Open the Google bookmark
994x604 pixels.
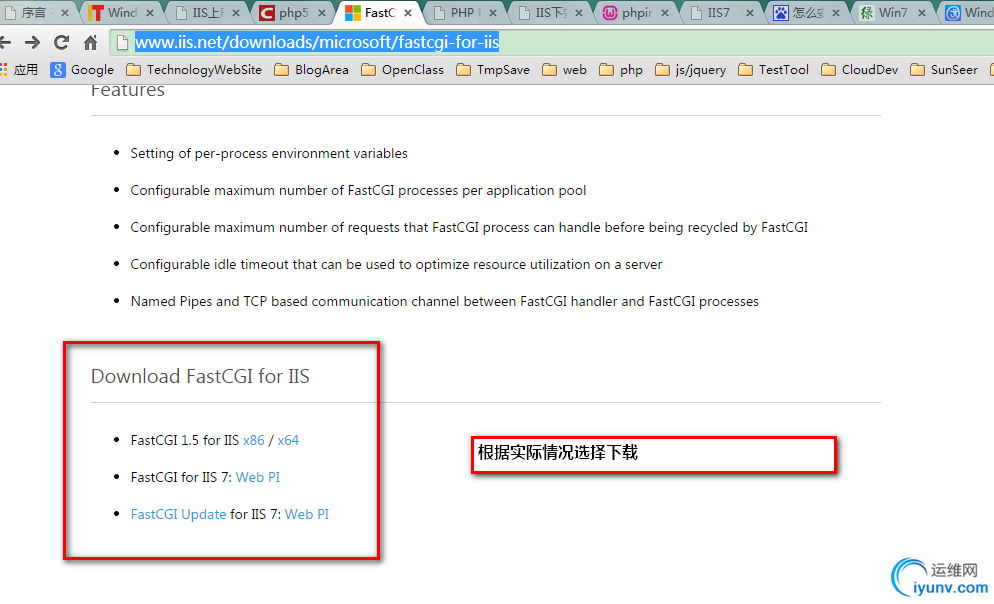coord(82,70)
